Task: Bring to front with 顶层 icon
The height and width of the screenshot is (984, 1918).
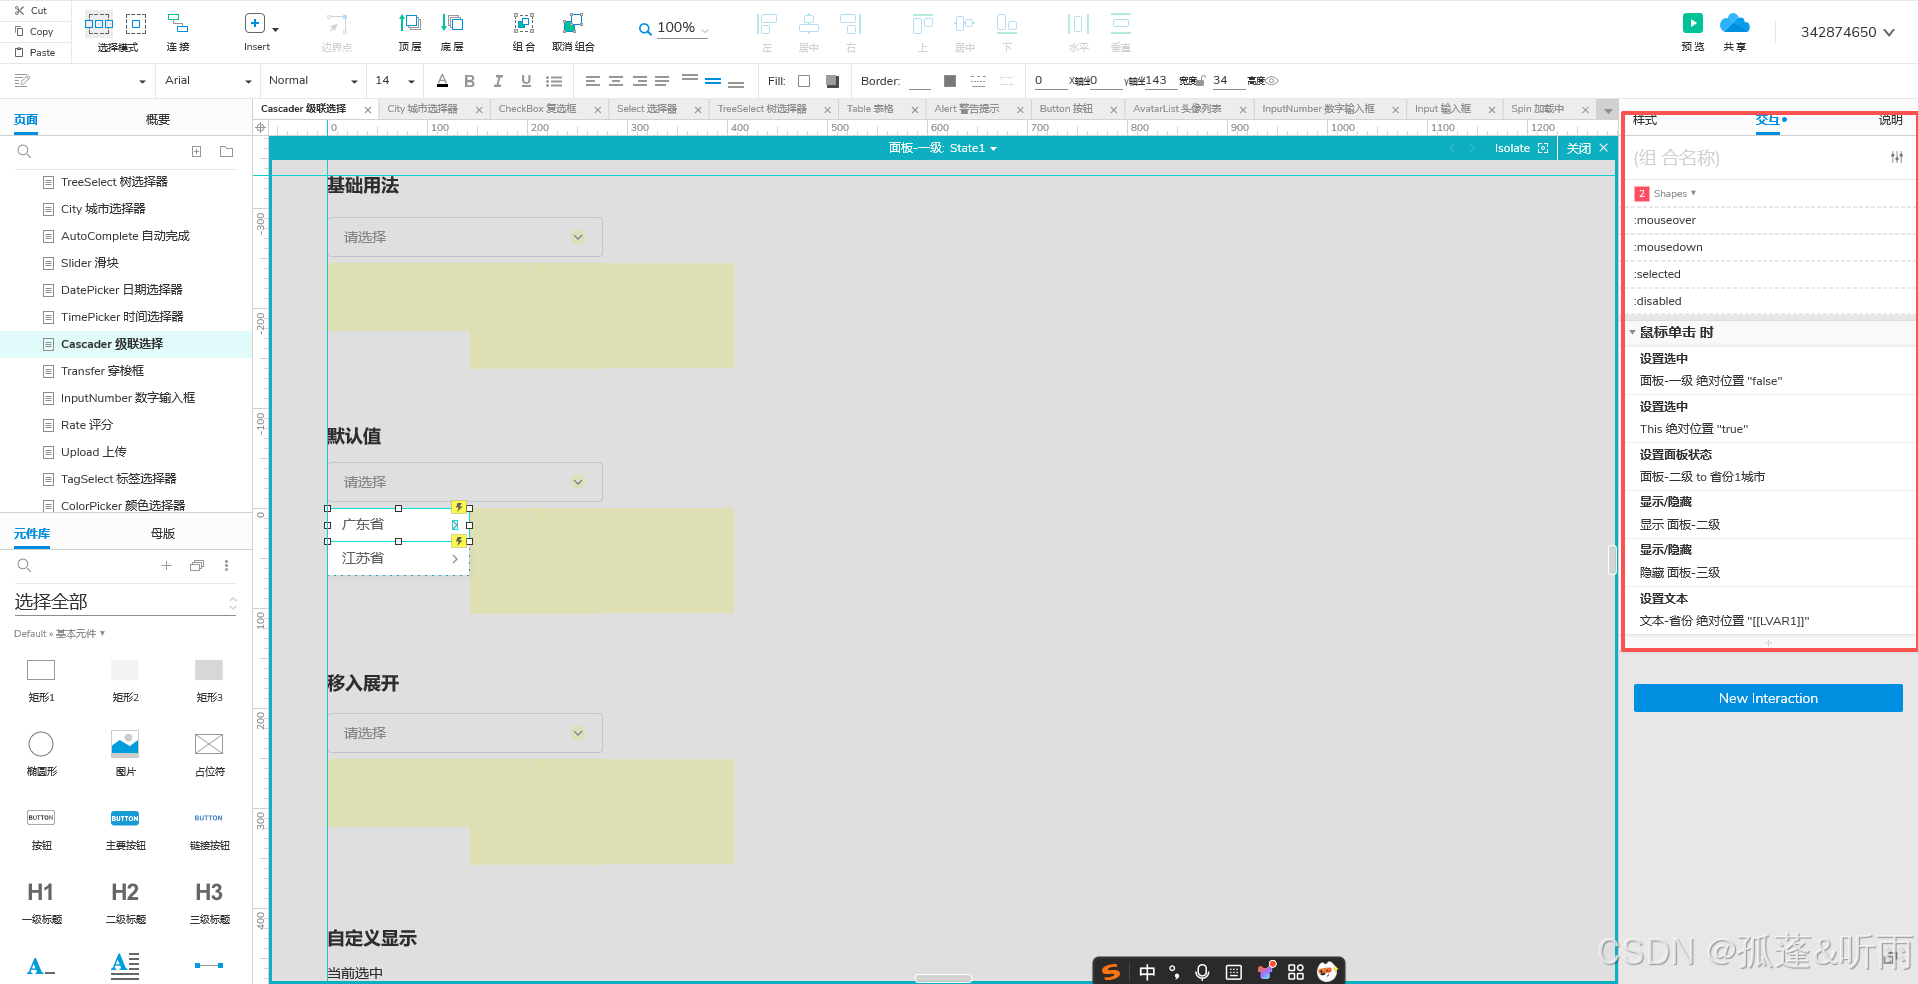Action: [410, 23]
